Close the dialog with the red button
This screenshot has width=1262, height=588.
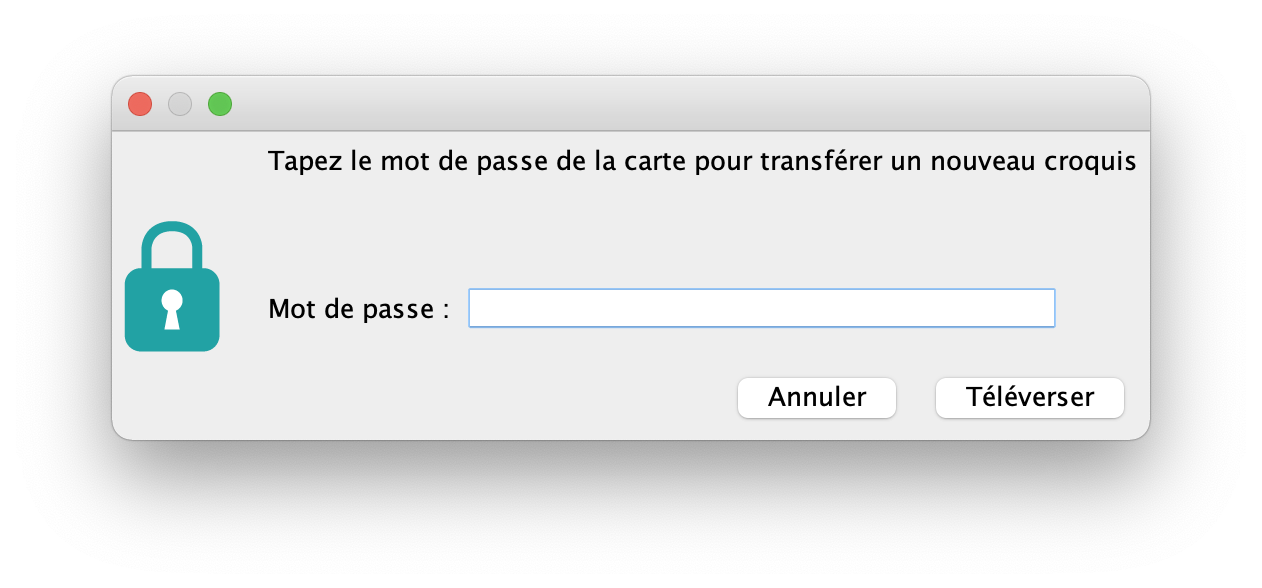140,104
